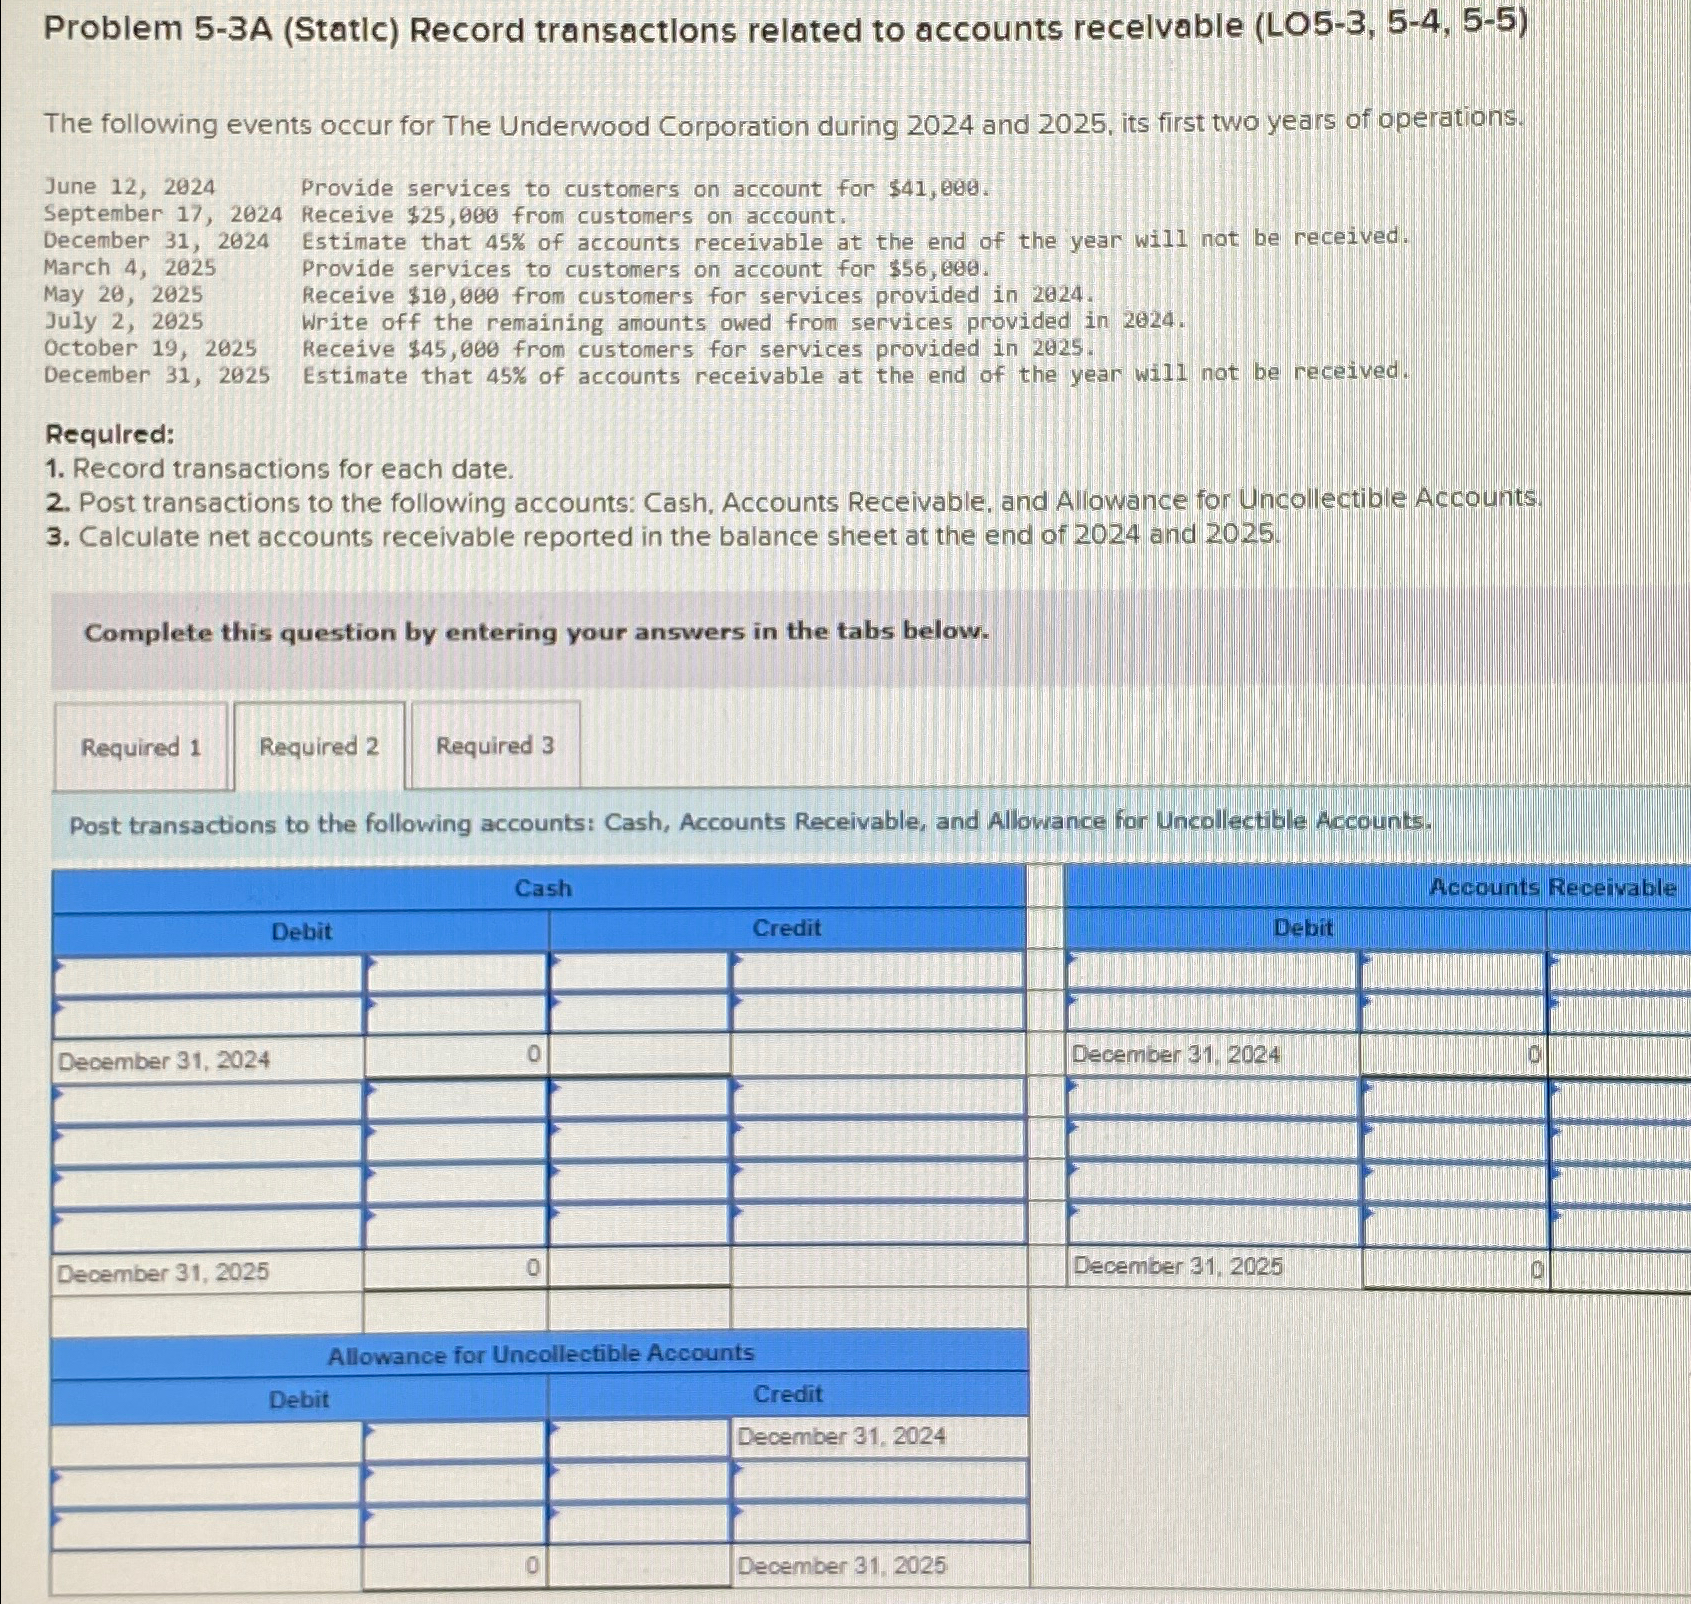Switch to the Required 3 tab
Image resolution: width=1691 pixels, height=1604 pixels.
click(497, 747)
